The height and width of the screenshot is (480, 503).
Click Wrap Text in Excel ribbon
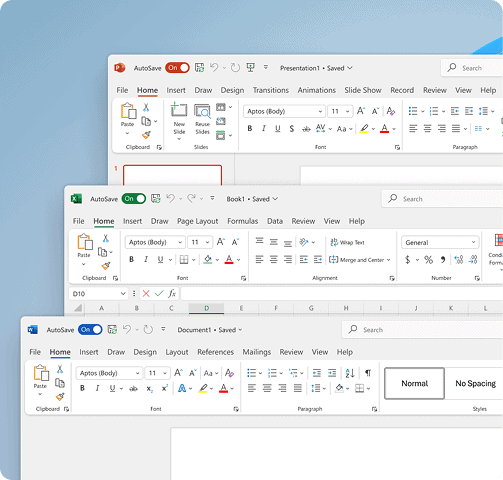pos(347,242)
